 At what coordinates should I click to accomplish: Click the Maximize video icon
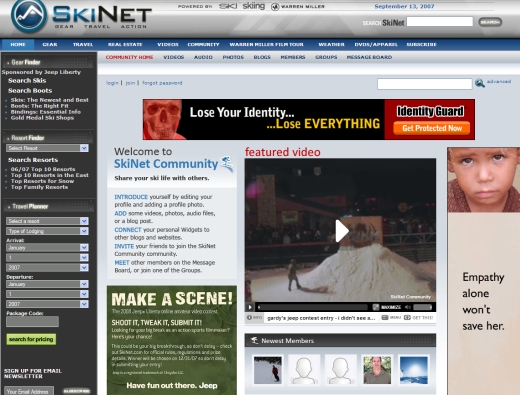click(376, 307)
